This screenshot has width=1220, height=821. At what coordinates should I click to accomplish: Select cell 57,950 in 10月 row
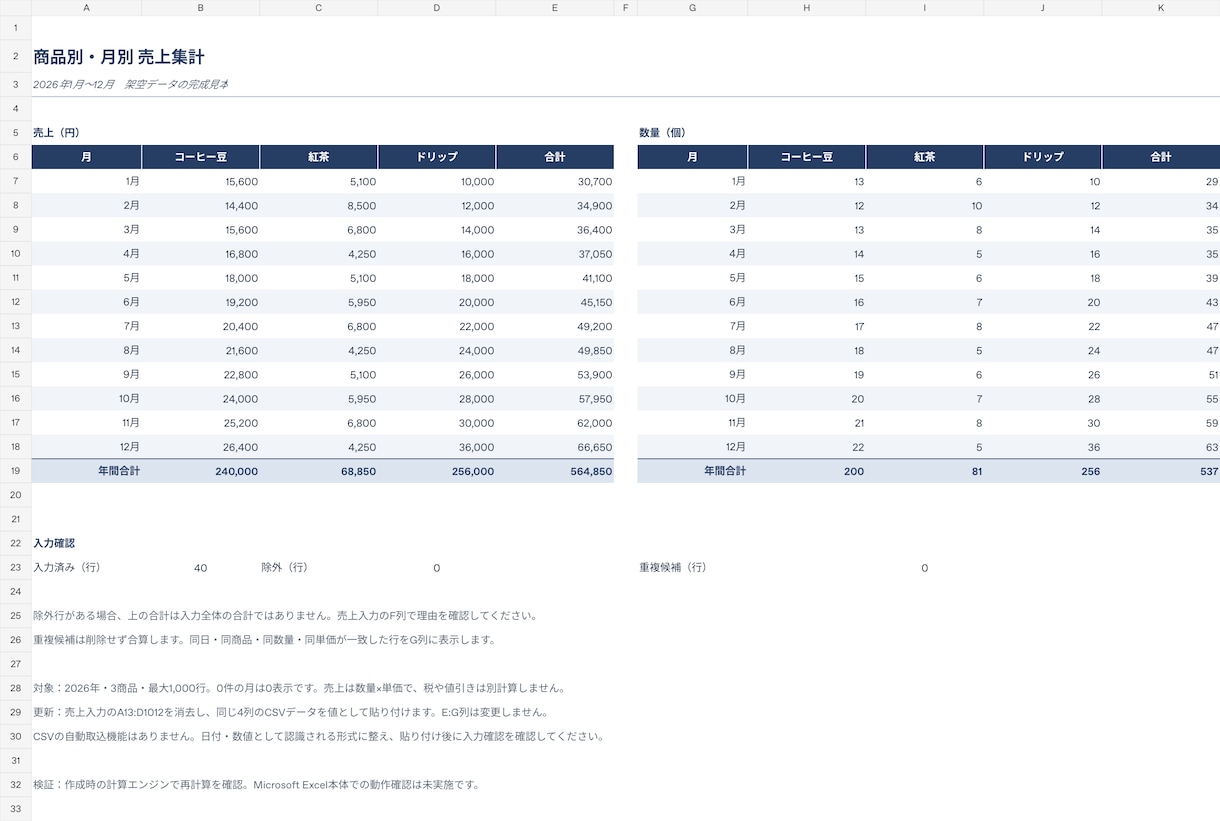(x=555, y=398)
